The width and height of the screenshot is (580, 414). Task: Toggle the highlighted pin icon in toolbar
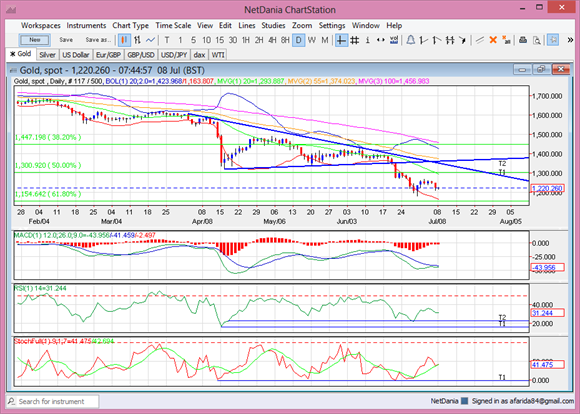tap(553, 40)
